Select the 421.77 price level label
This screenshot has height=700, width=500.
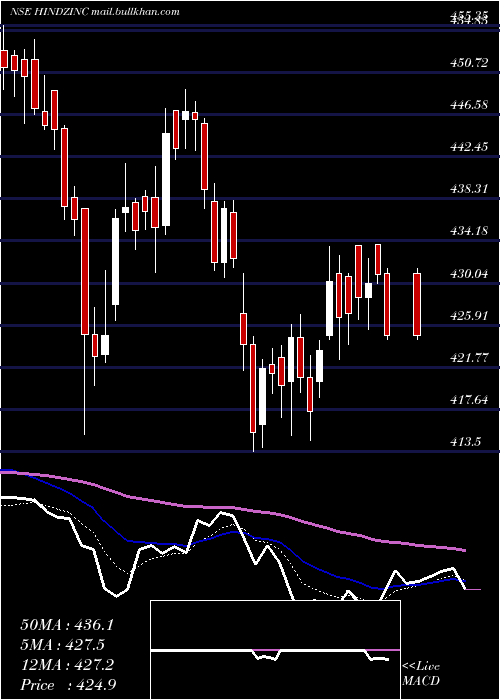point(469,358)
